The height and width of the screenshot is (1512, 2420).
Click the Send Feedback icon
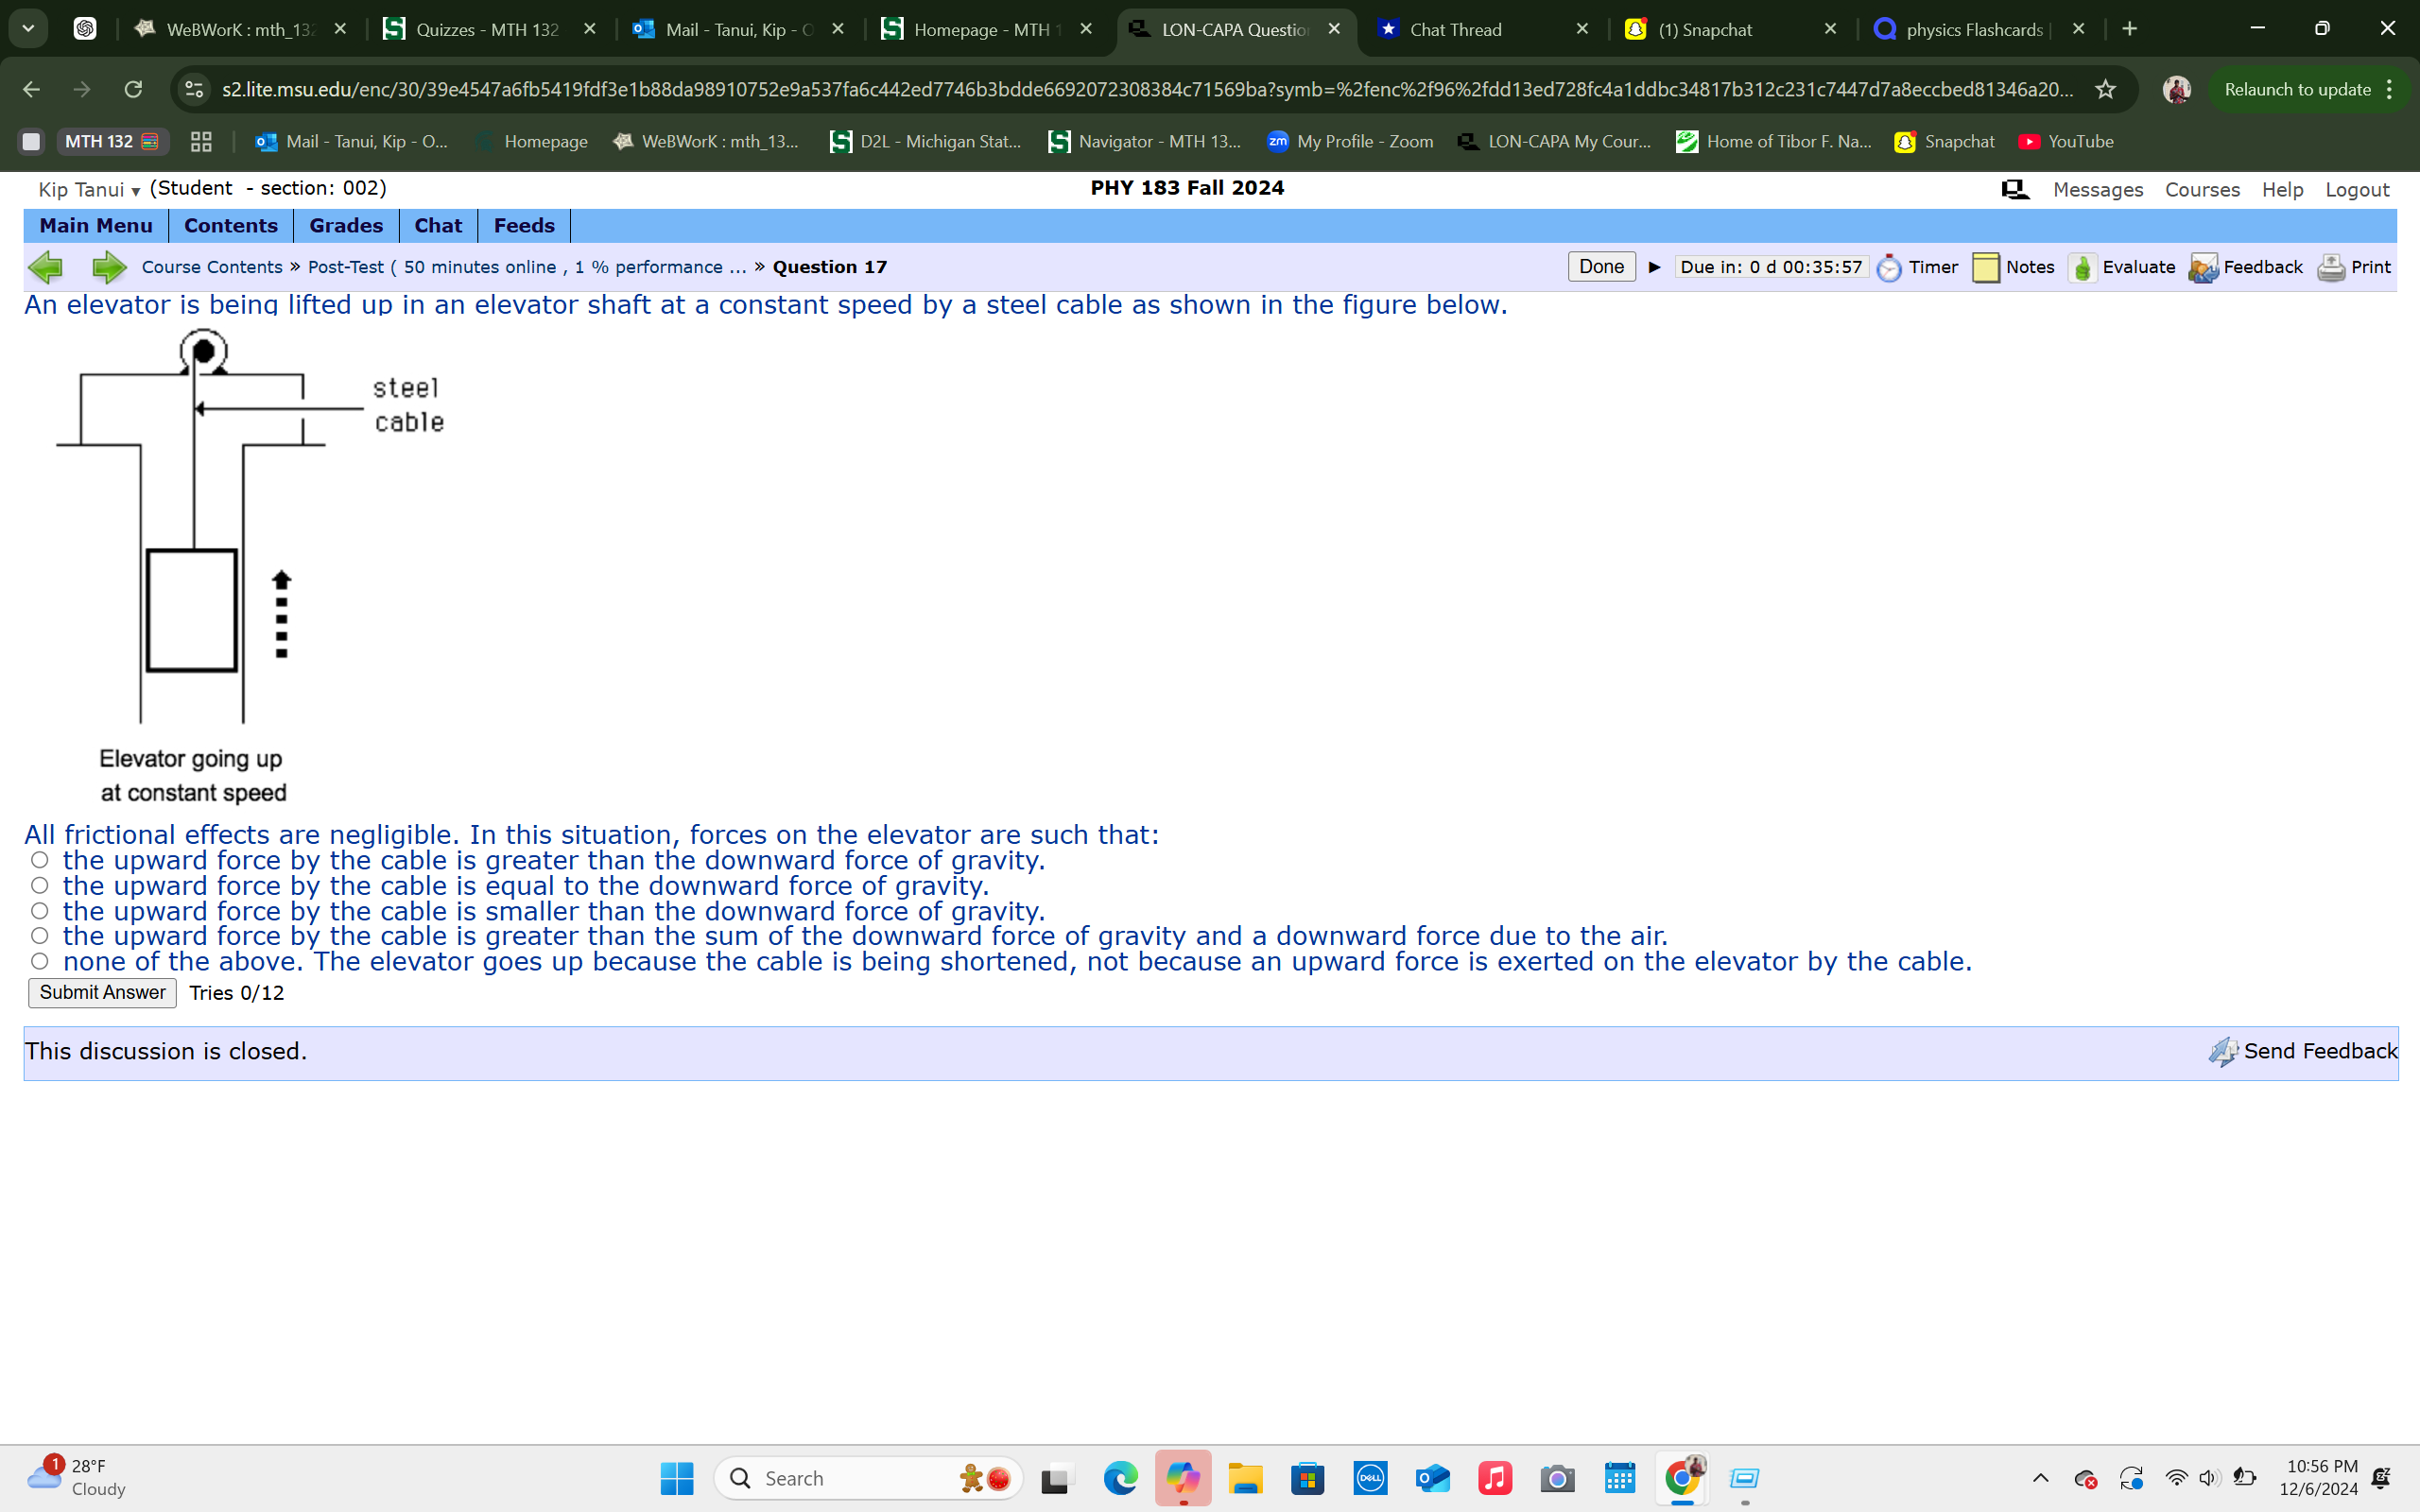2224,1051
